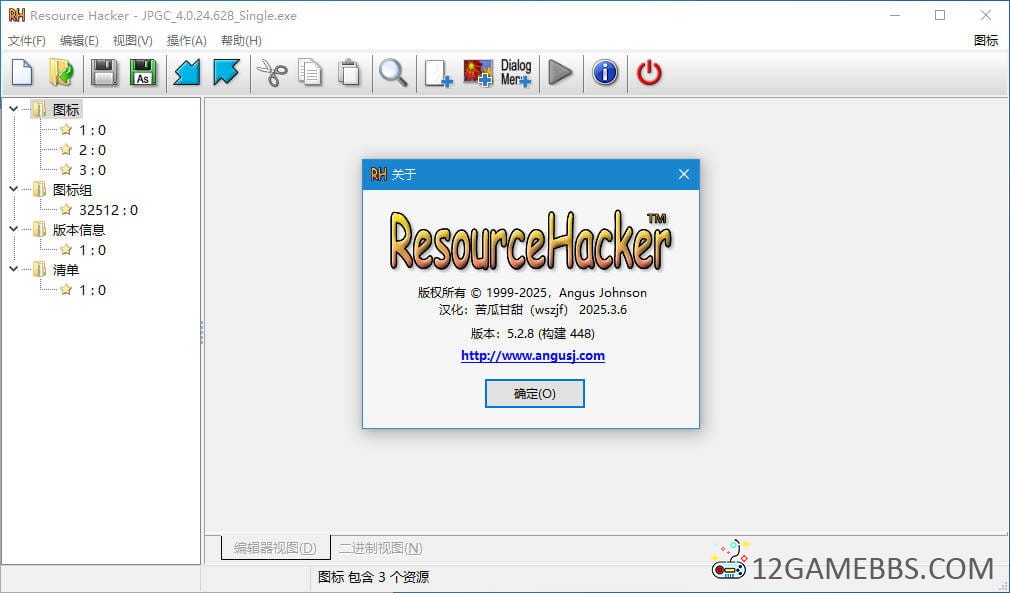Open a file using the folder icon
1010x593 pixels.
pos(61,73)
